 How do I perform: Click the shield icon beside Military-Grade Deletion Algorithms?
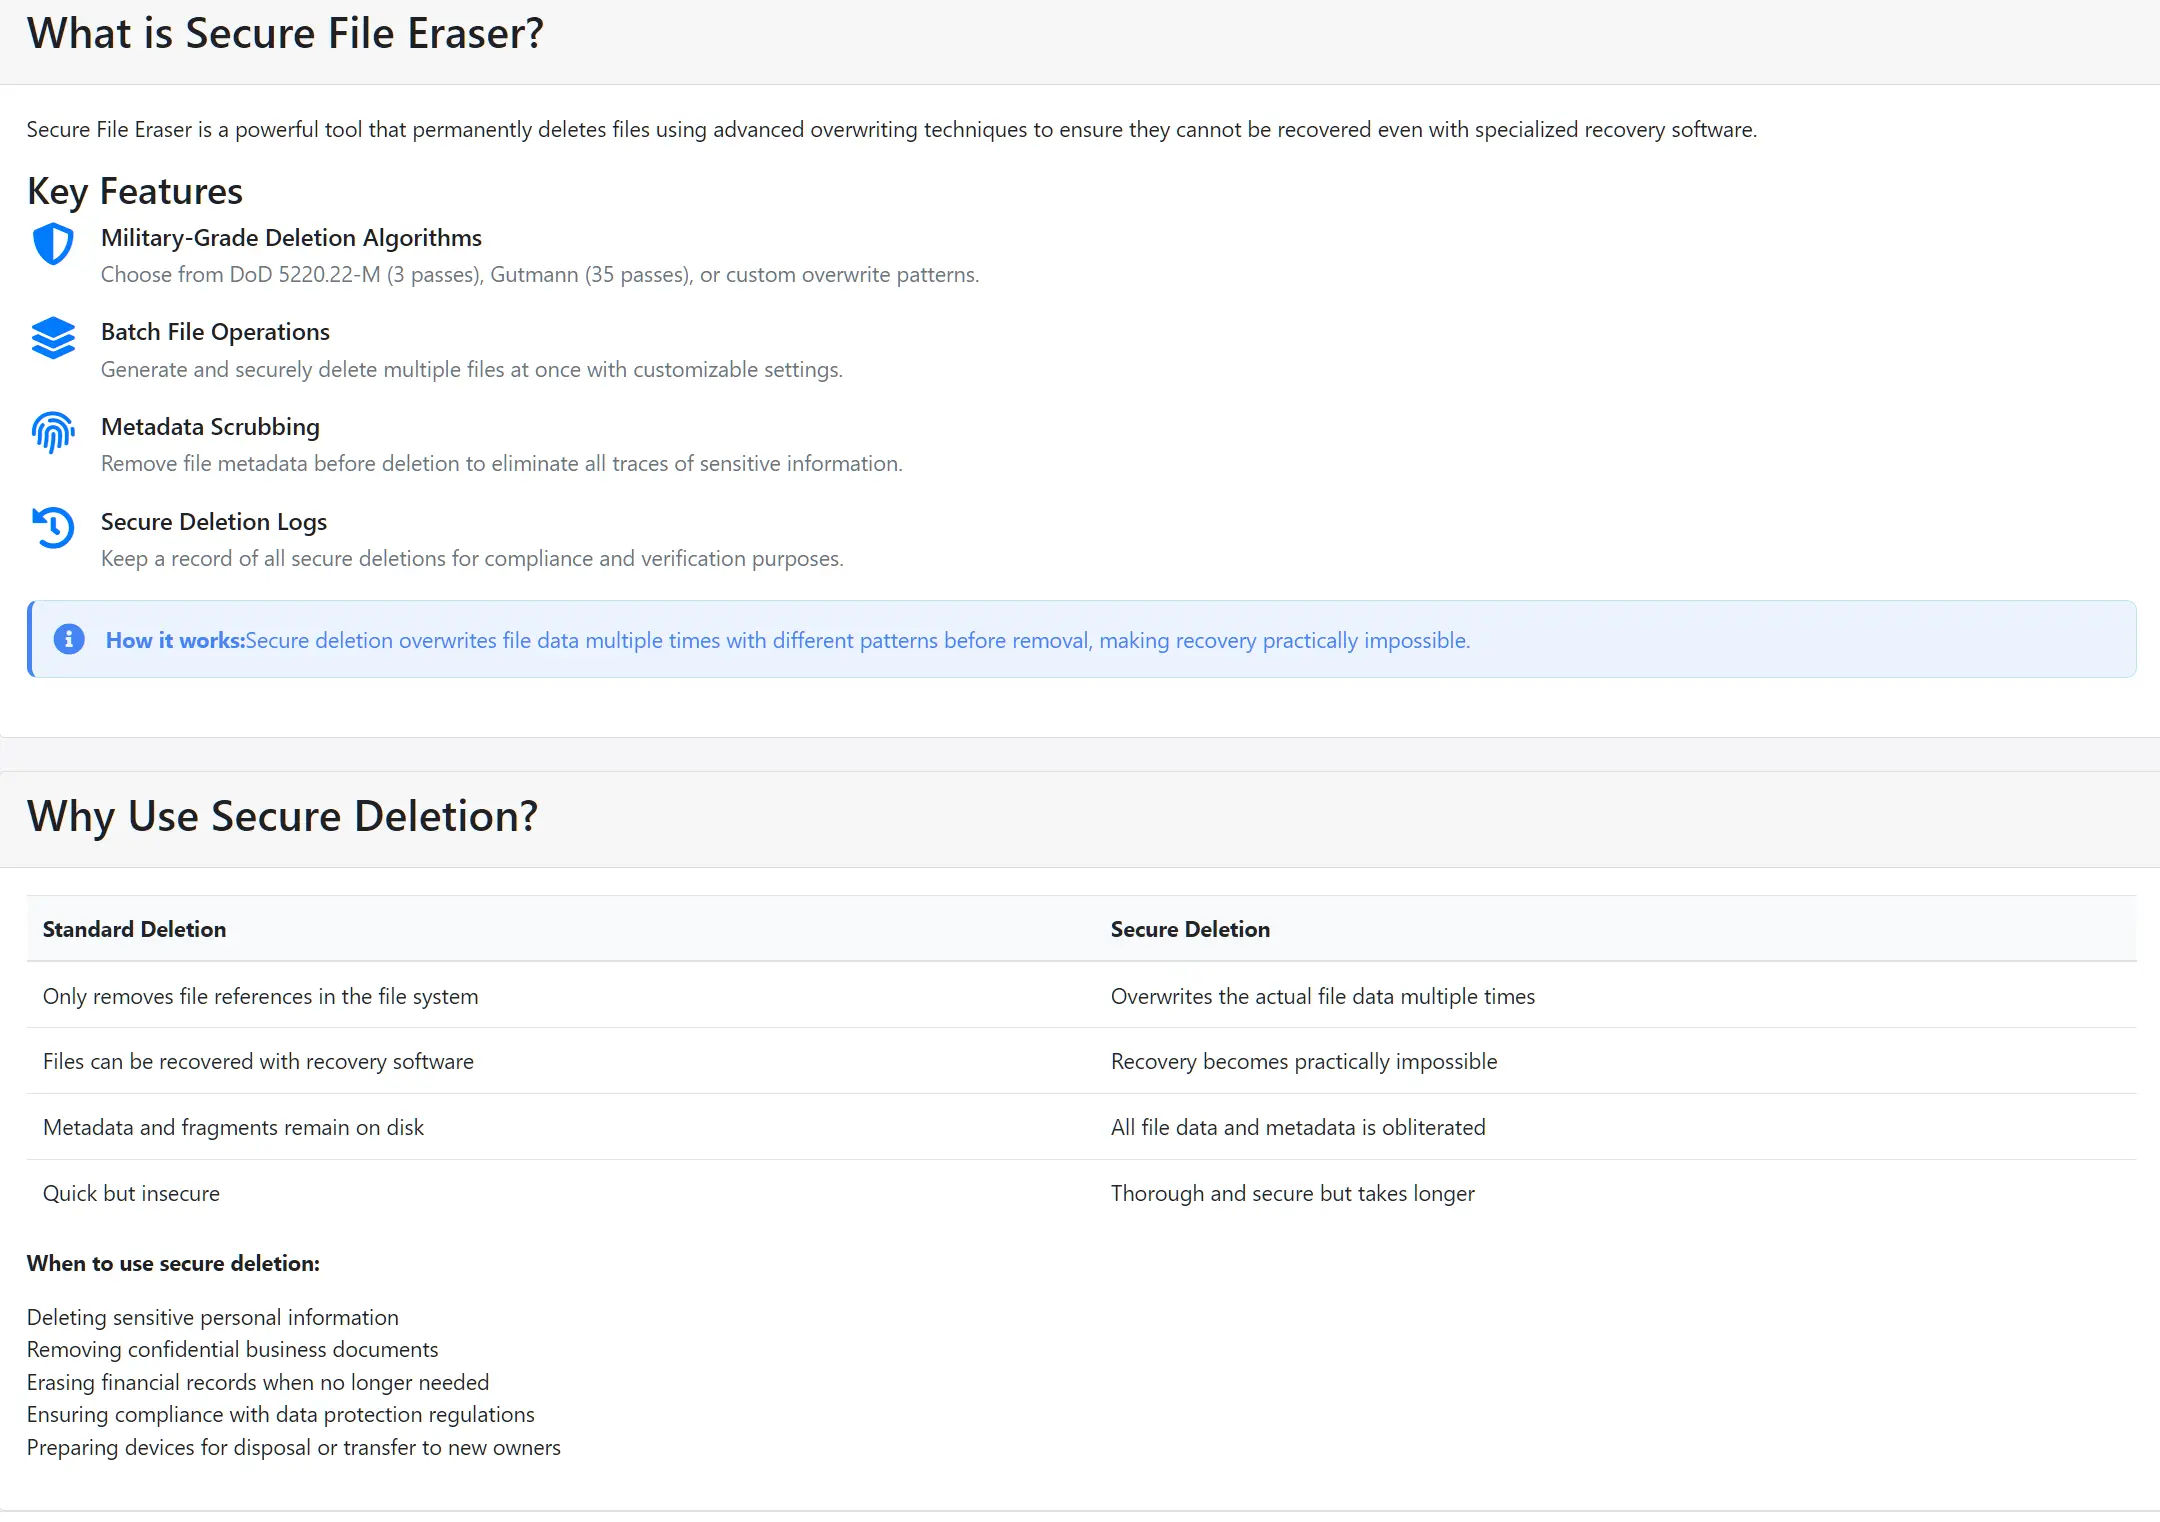click(53, 244)
